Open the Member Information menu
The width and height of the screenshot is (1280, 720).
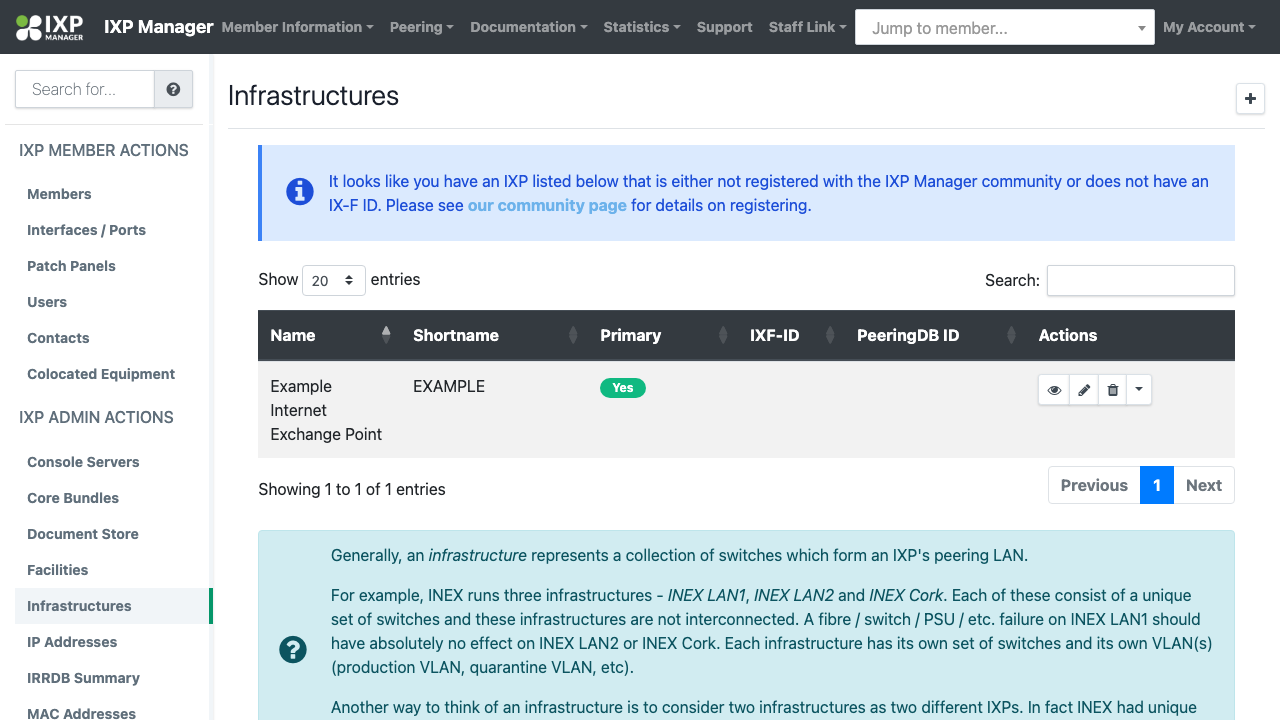pyautogui.click(x=297, y=27)
